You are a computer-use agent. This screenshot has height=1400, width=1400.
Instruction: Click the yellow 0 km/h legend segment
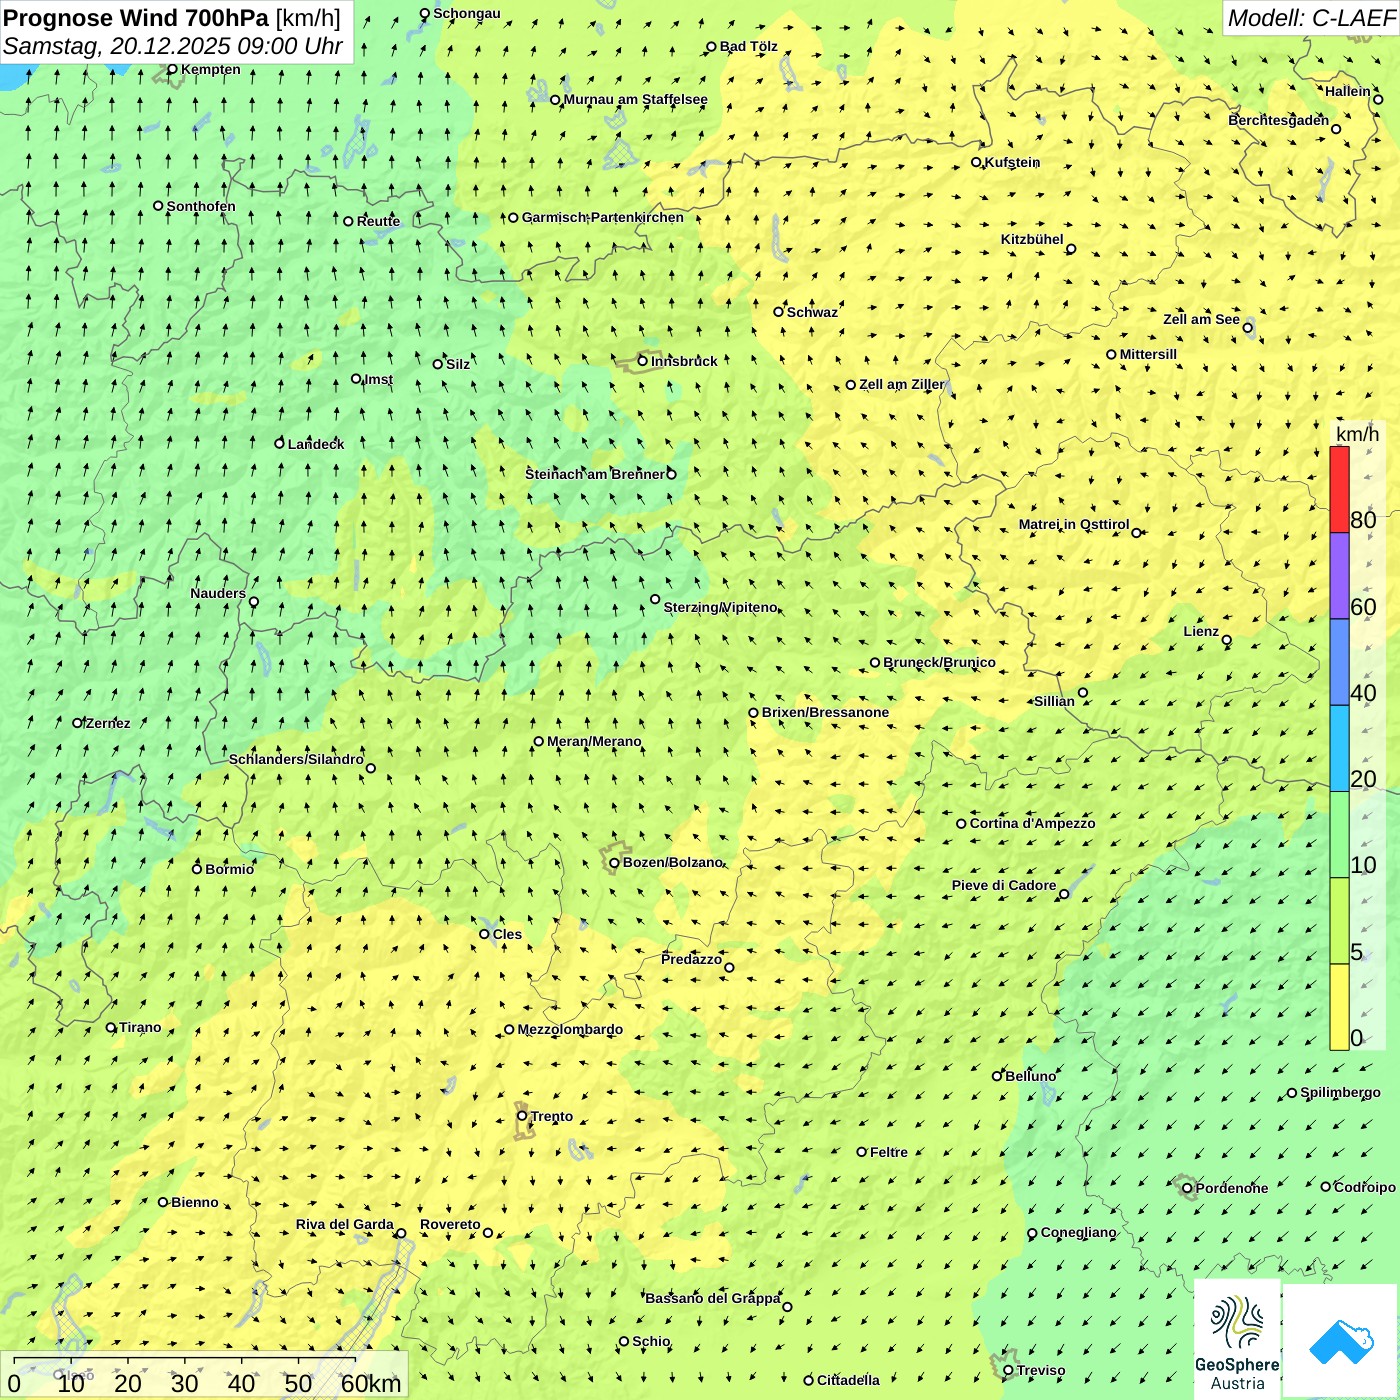tap(1339, 1007)
